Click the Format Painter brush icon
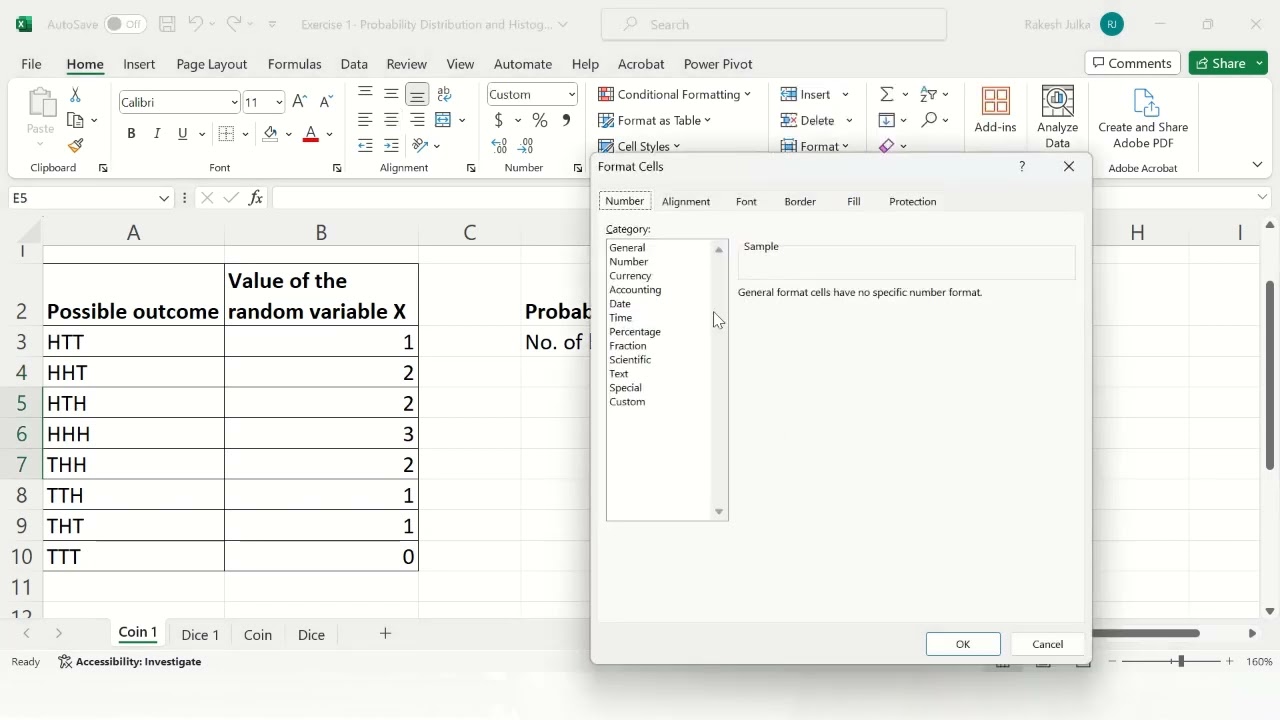The image size is (1280, 720). tap(76, 146)
